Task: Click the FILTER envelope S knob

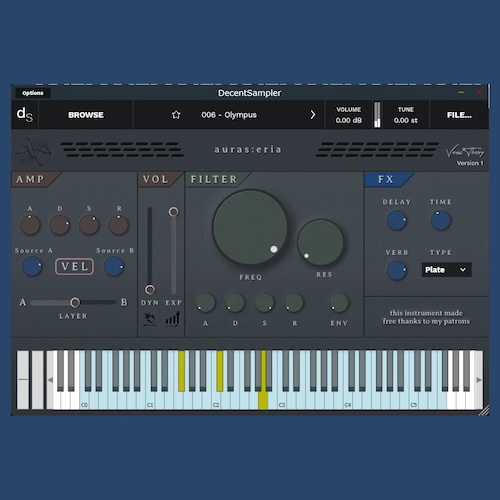Action: [264, 303]
